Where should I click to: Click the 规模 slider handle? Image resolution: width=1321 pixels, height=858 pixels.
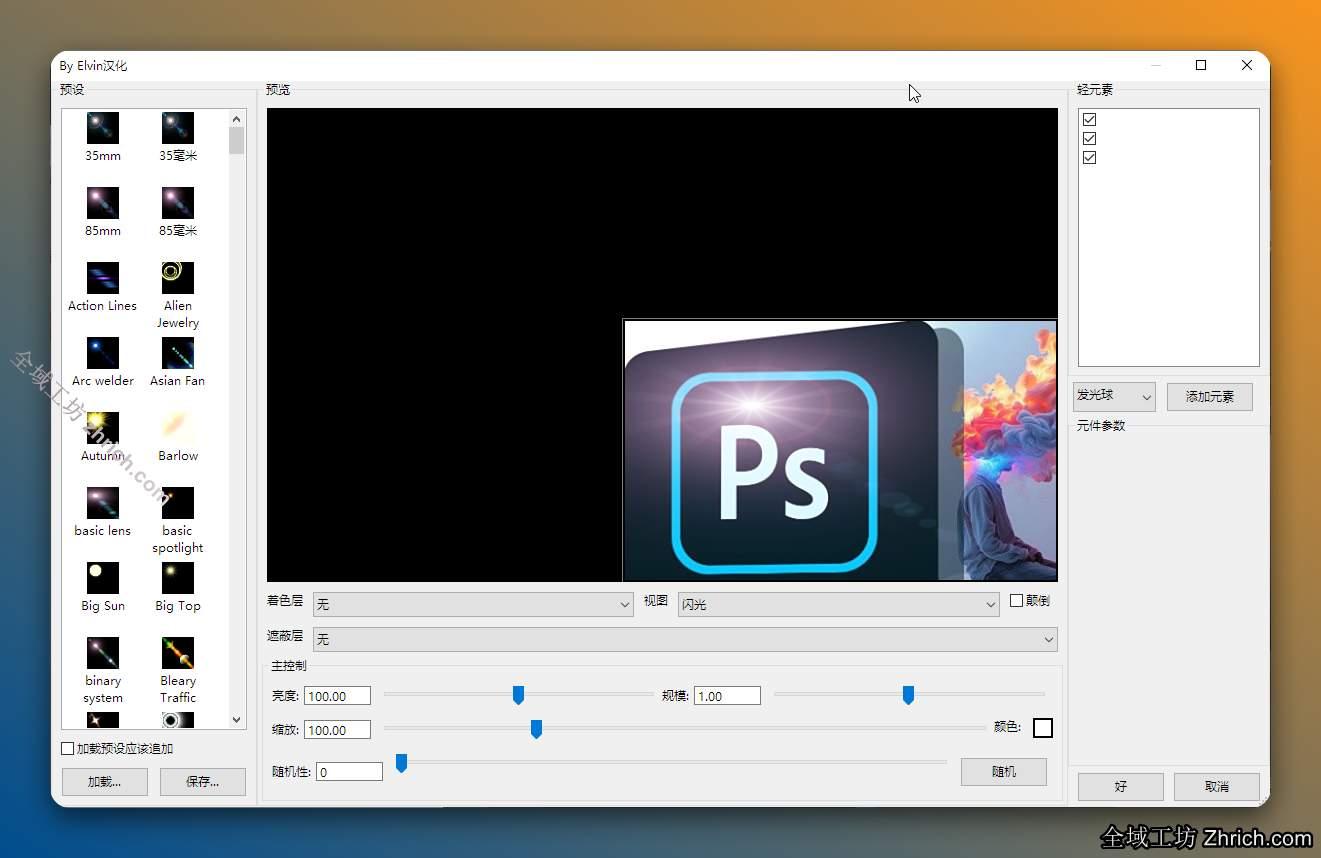click(908, 695)
